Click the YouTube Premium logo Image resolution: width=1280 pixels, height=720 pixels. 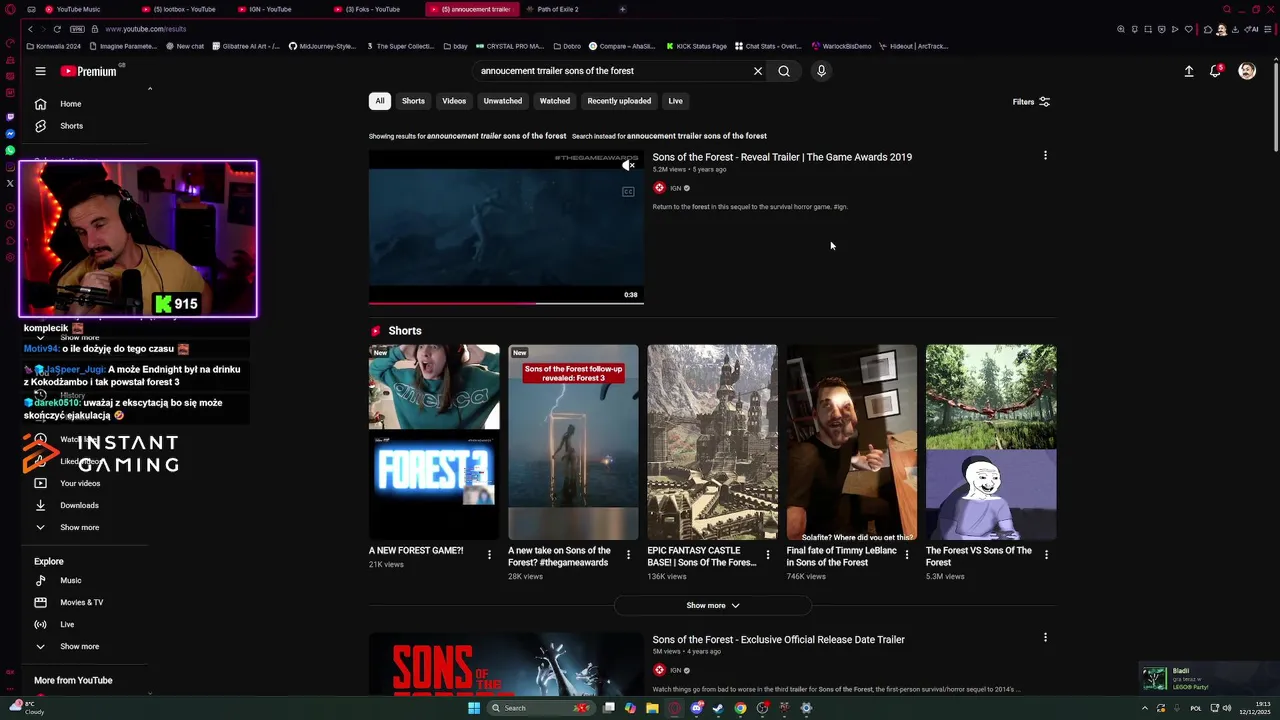pos(89,71)
